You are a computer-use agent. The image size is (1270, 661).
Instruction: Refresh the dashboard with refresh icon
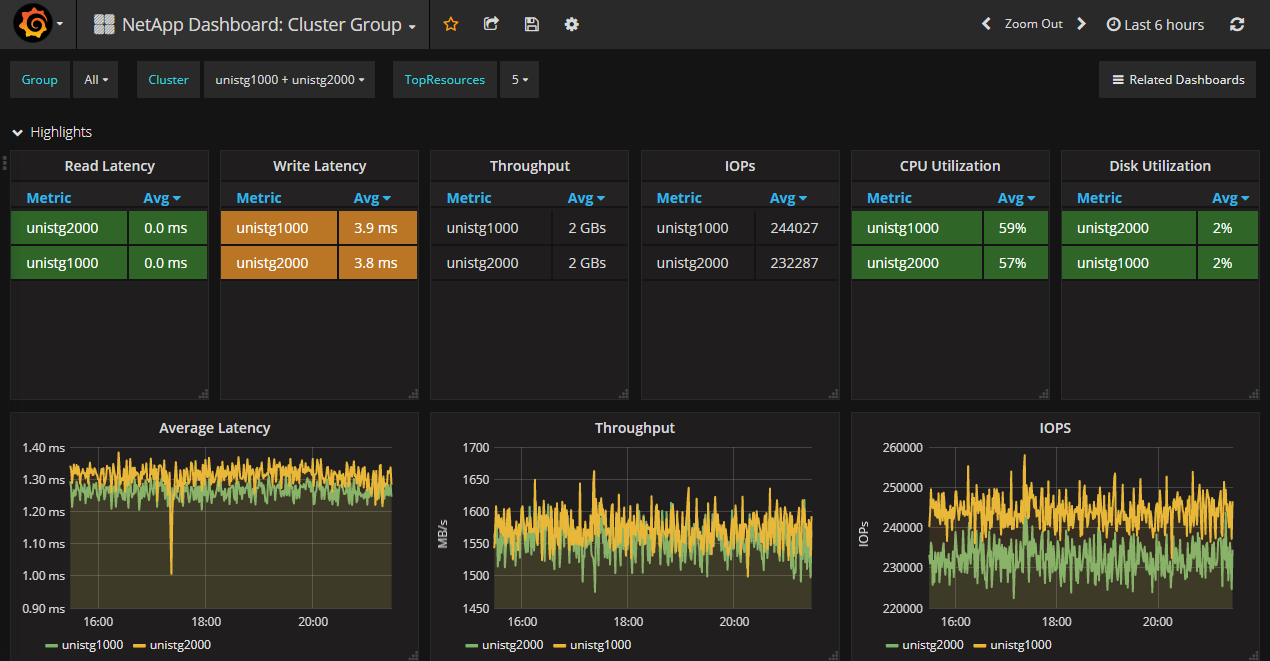(1237, 24)
